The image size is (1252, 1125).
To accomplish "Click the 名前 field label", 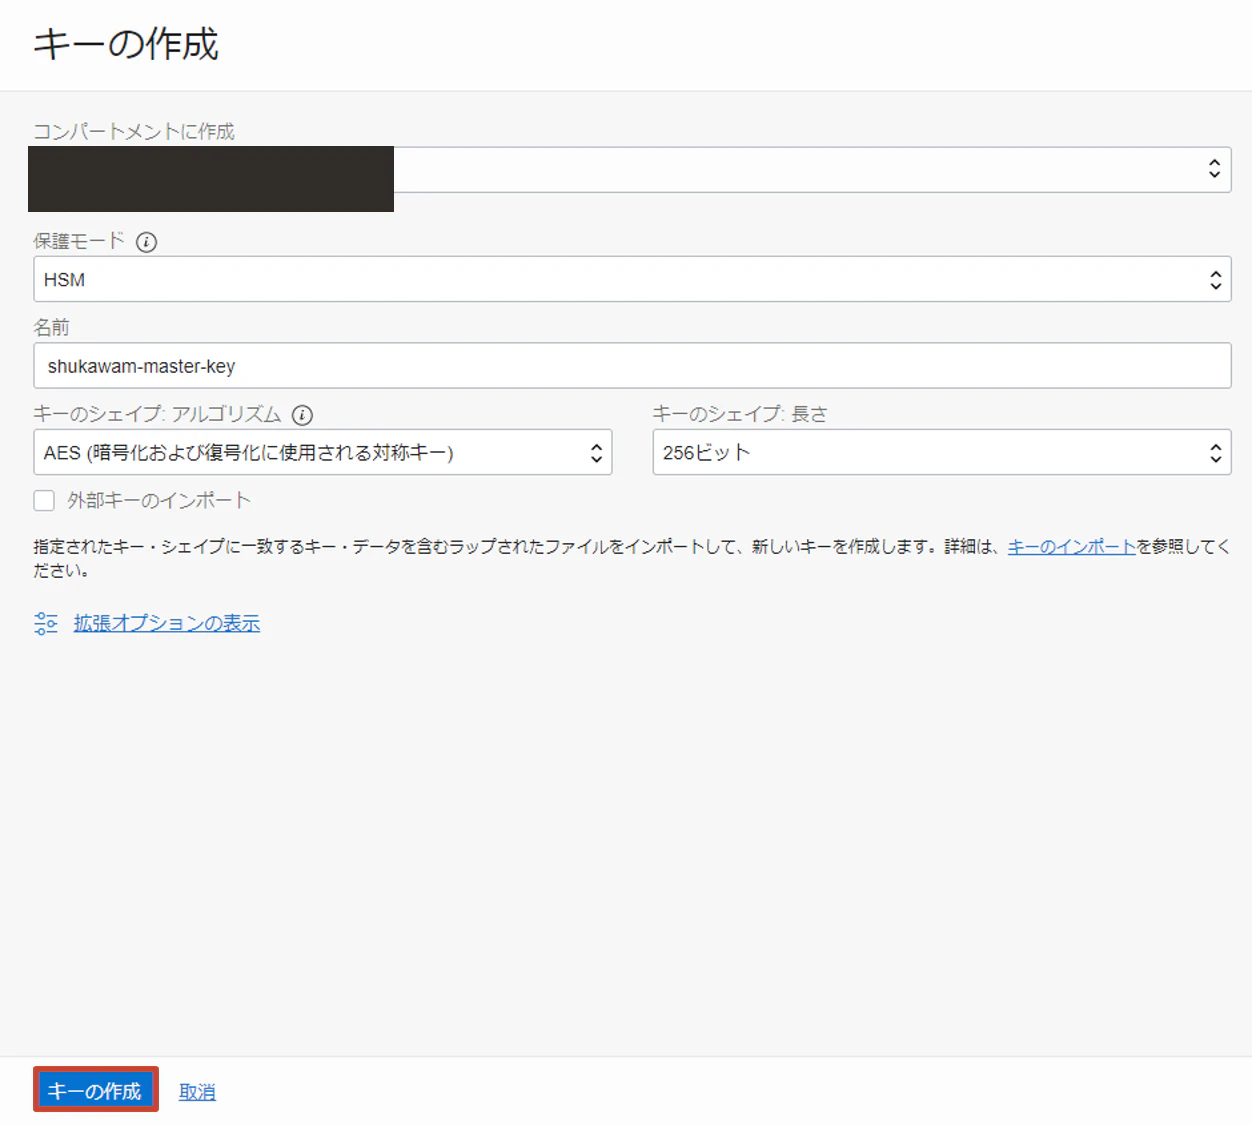I will [48, 327].
